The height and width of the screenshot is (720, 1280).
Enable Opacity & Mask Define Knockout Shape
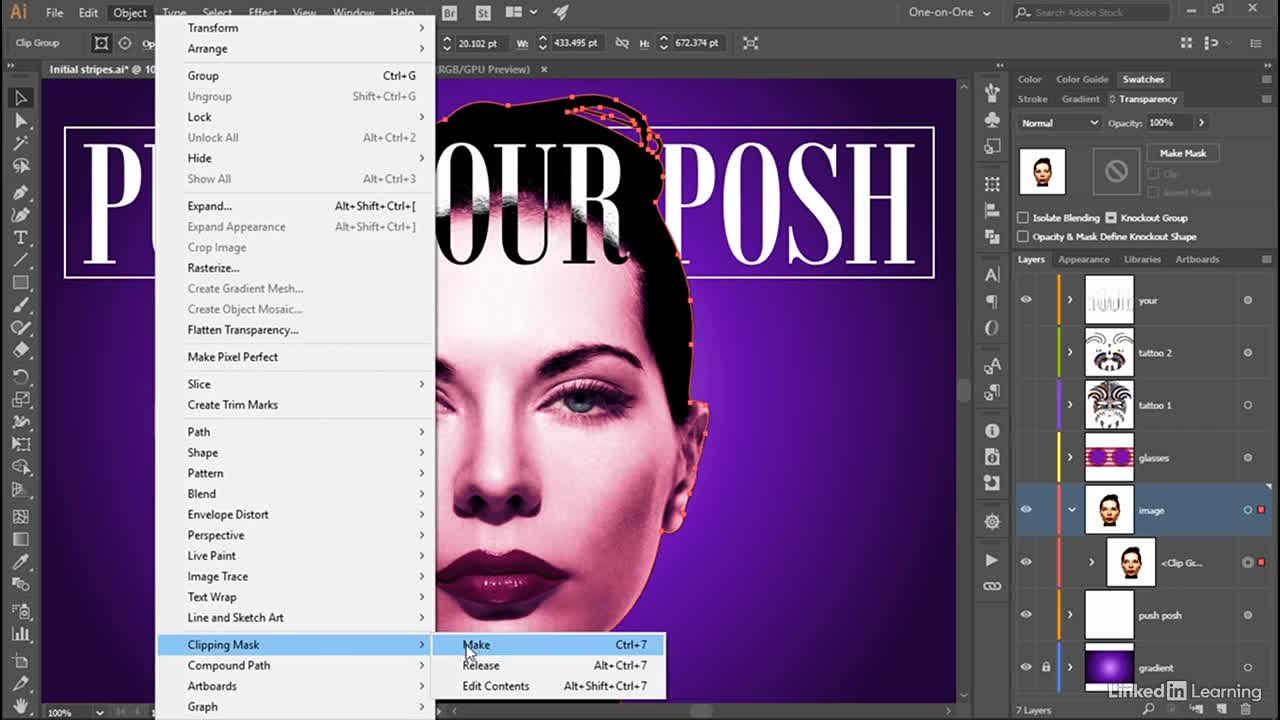(x=1023, y=237)
